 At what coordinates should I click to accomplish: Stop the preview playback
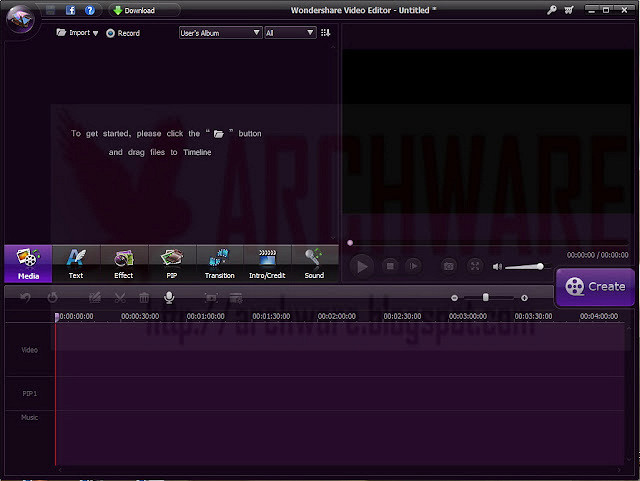pyautogui.click(x=390, y=266)
